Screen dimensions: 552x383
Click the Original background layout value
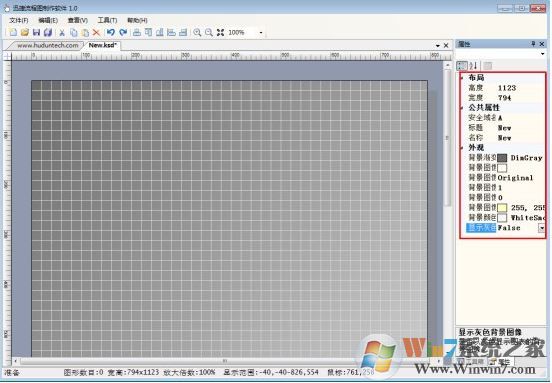tap(515, 178)
